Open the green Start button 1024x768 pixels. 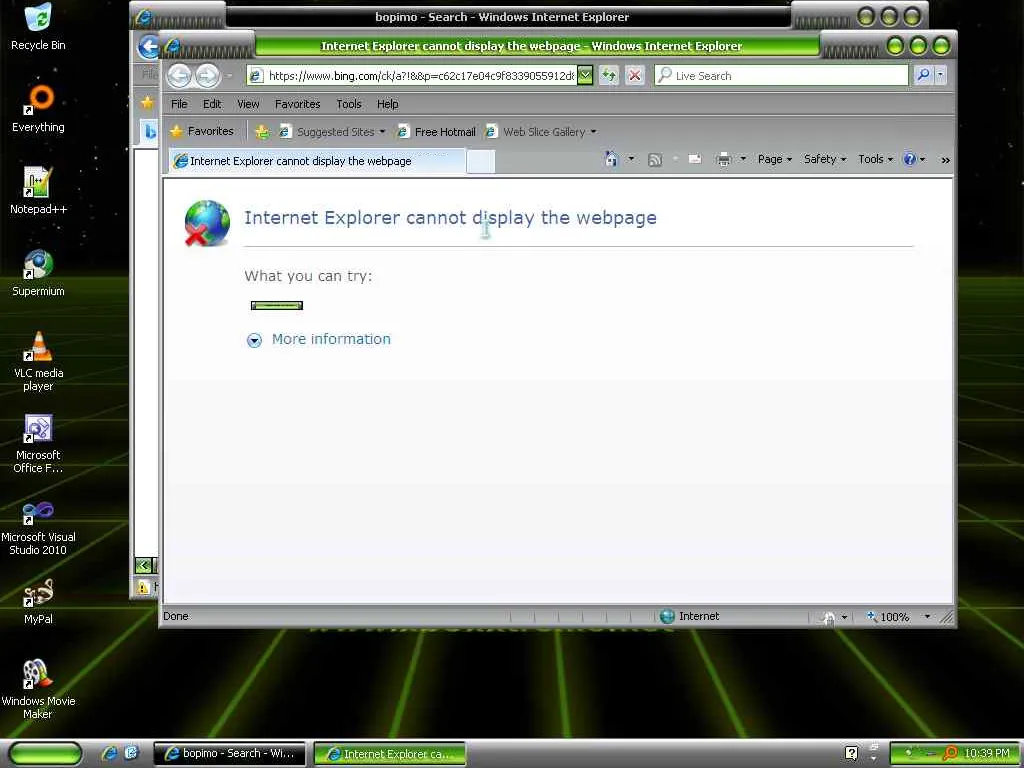click(44, 753)
